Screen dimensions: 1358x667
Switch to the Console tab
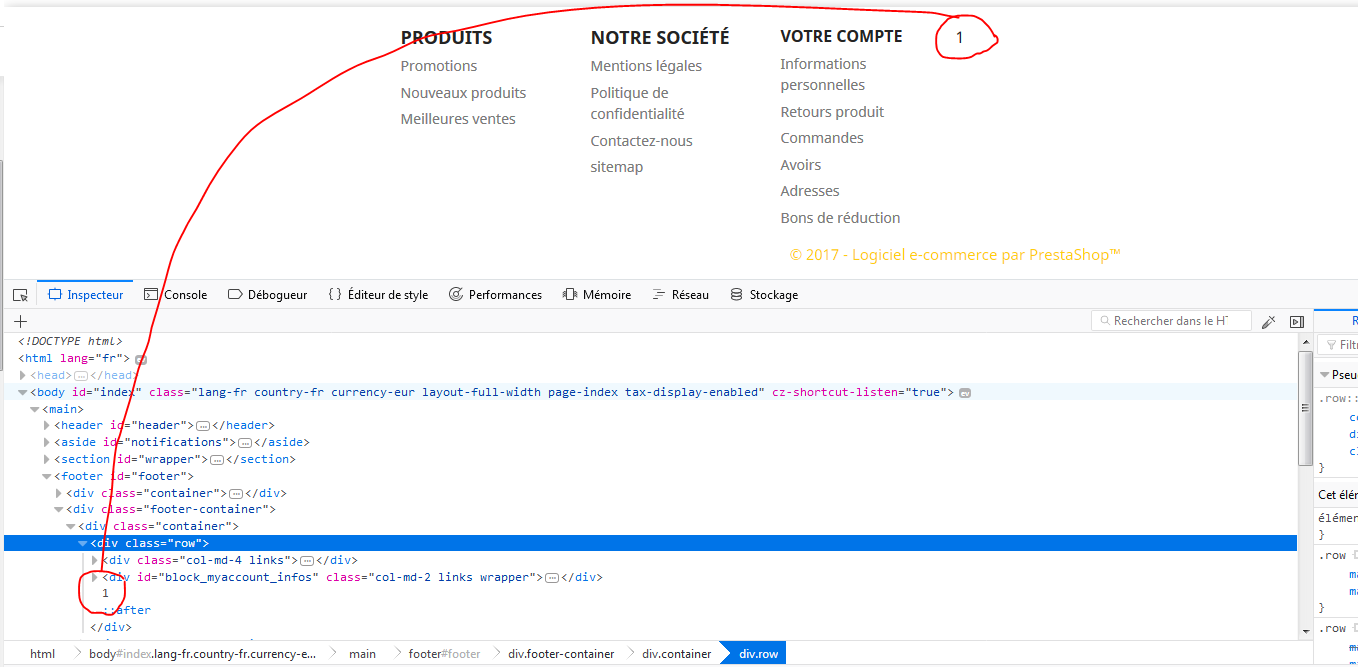tap(176, 295)
